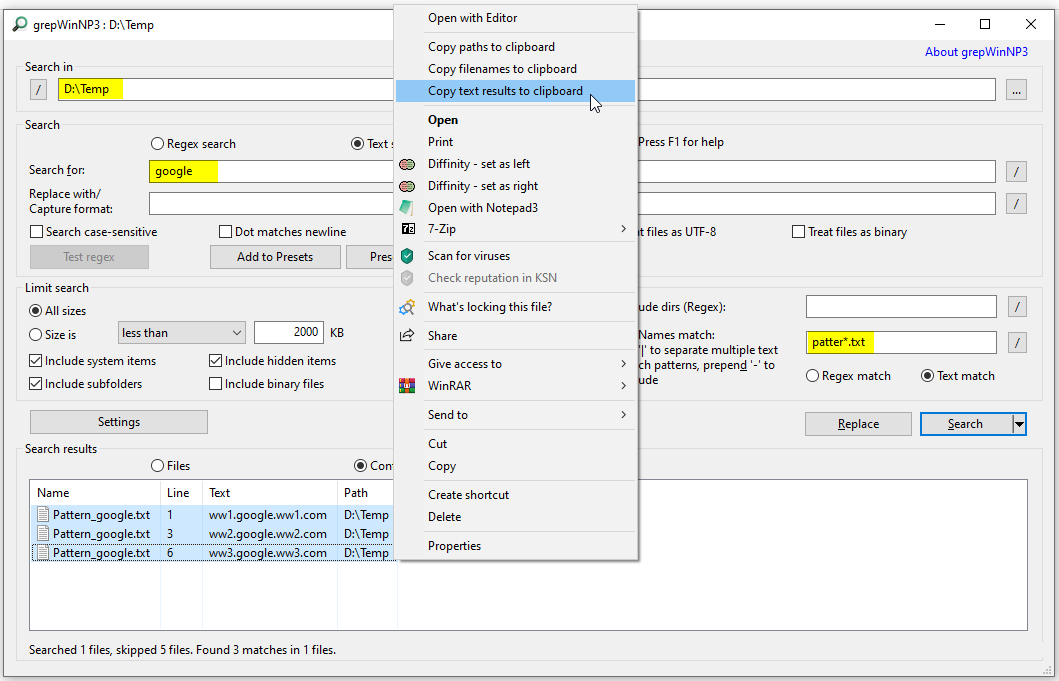Click the Replace button
The height and width of the screenshot is (681, 1059).
pos(858,424)
